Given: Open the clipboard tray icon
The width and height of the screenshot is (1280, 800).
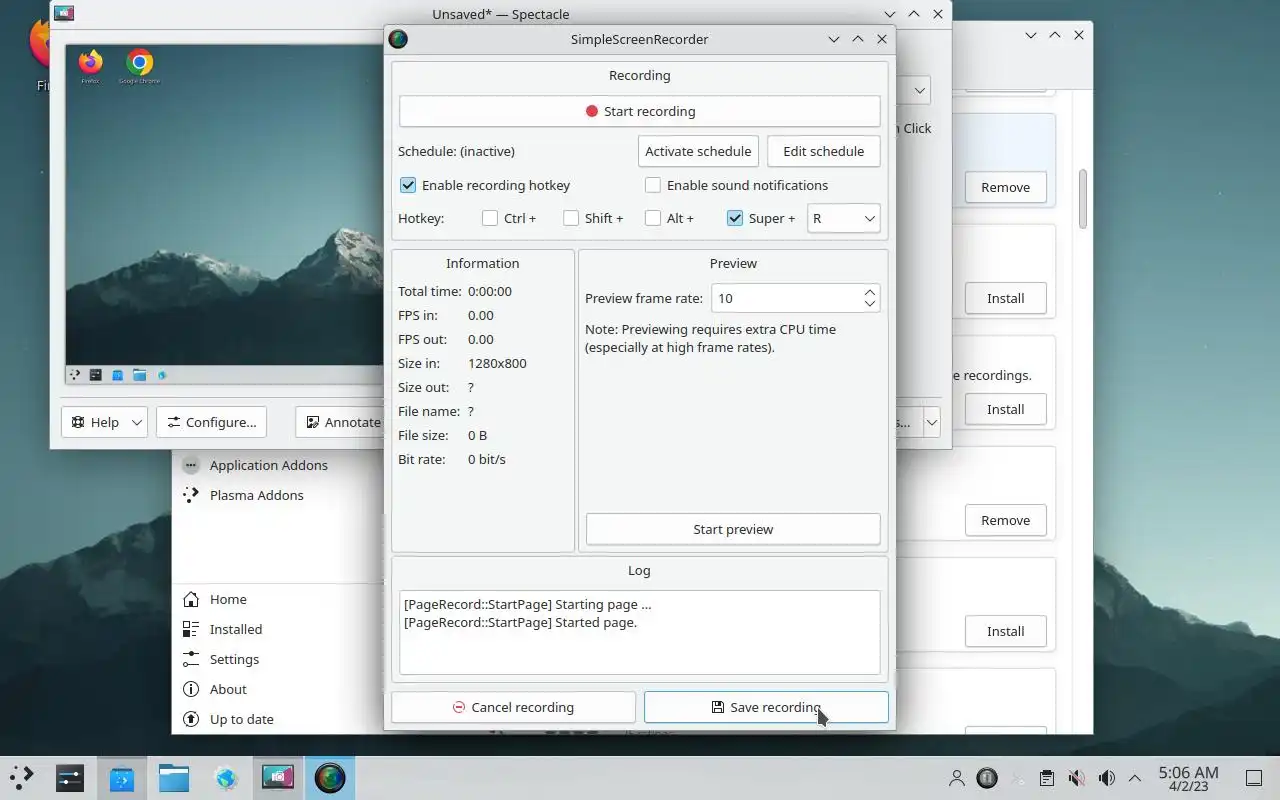Looking at the screenshot, I should [x=1046, y=778].
